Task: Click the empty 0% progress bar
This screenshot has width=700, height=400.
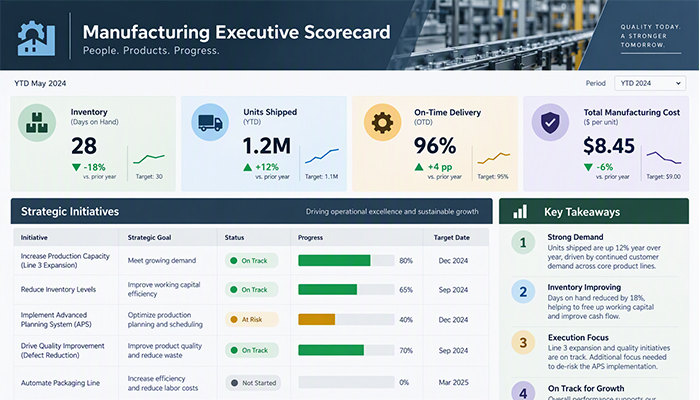Action: pyautogui.click(x=346, y=383)
